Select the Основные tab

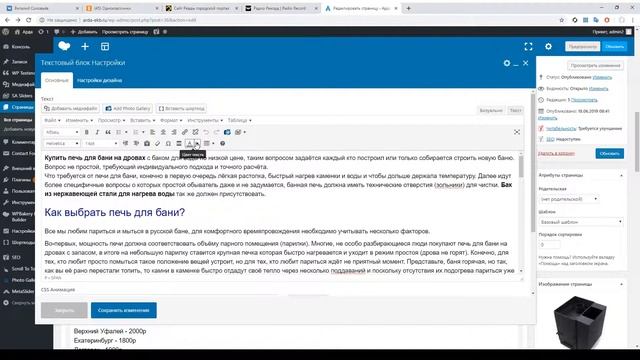pyautogui.click(x=57, y=80)
